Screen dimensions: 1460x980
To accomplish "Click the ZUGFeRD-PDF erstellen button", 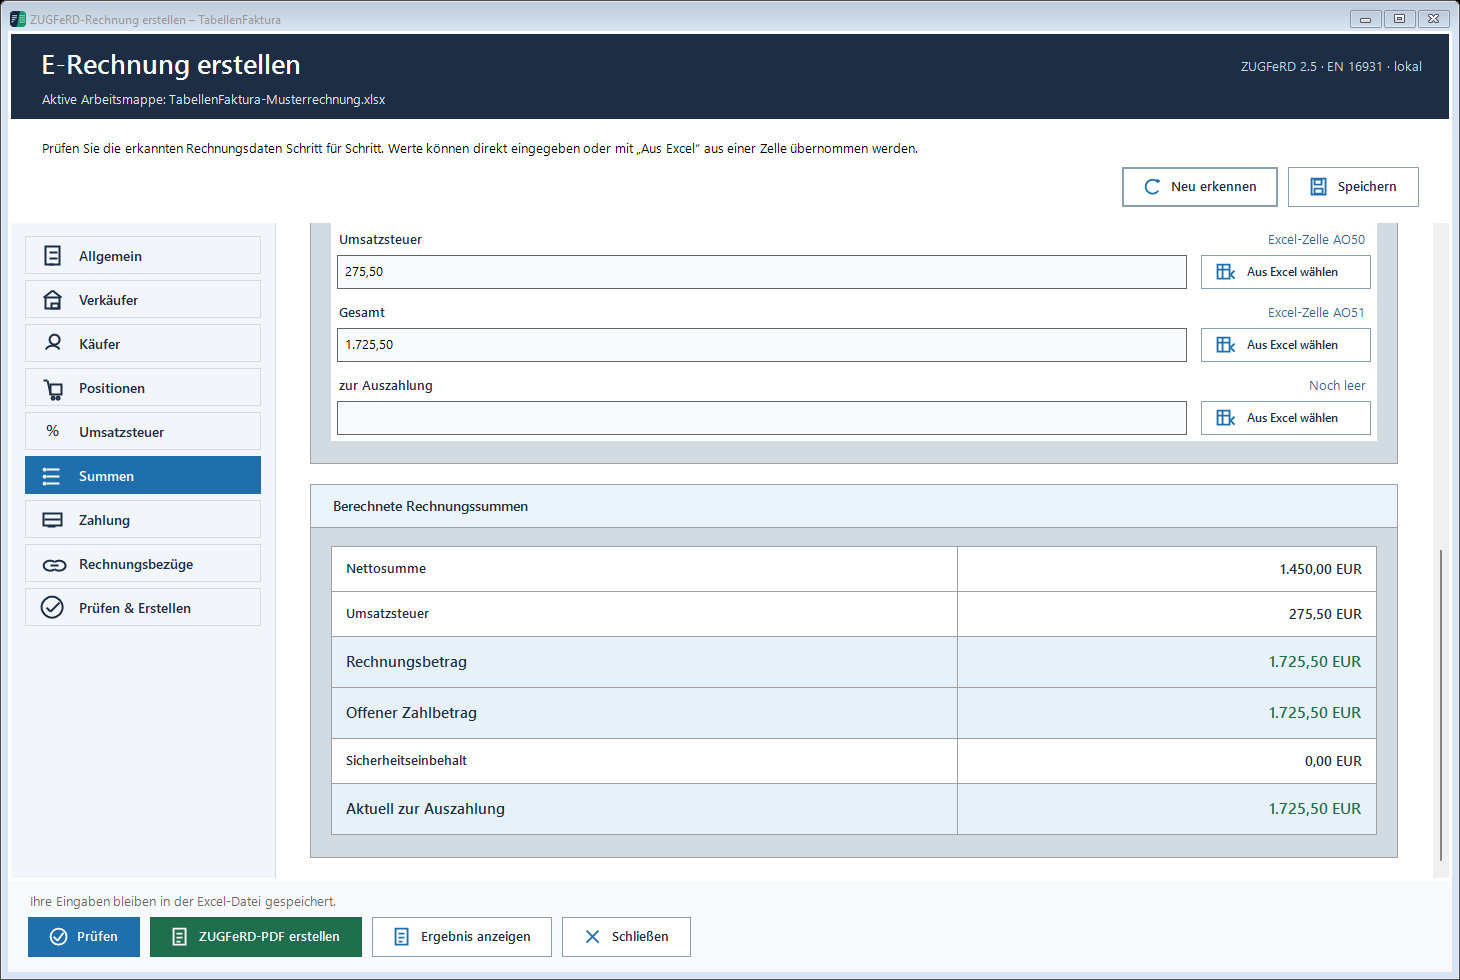I will click(x=256, y=937).
